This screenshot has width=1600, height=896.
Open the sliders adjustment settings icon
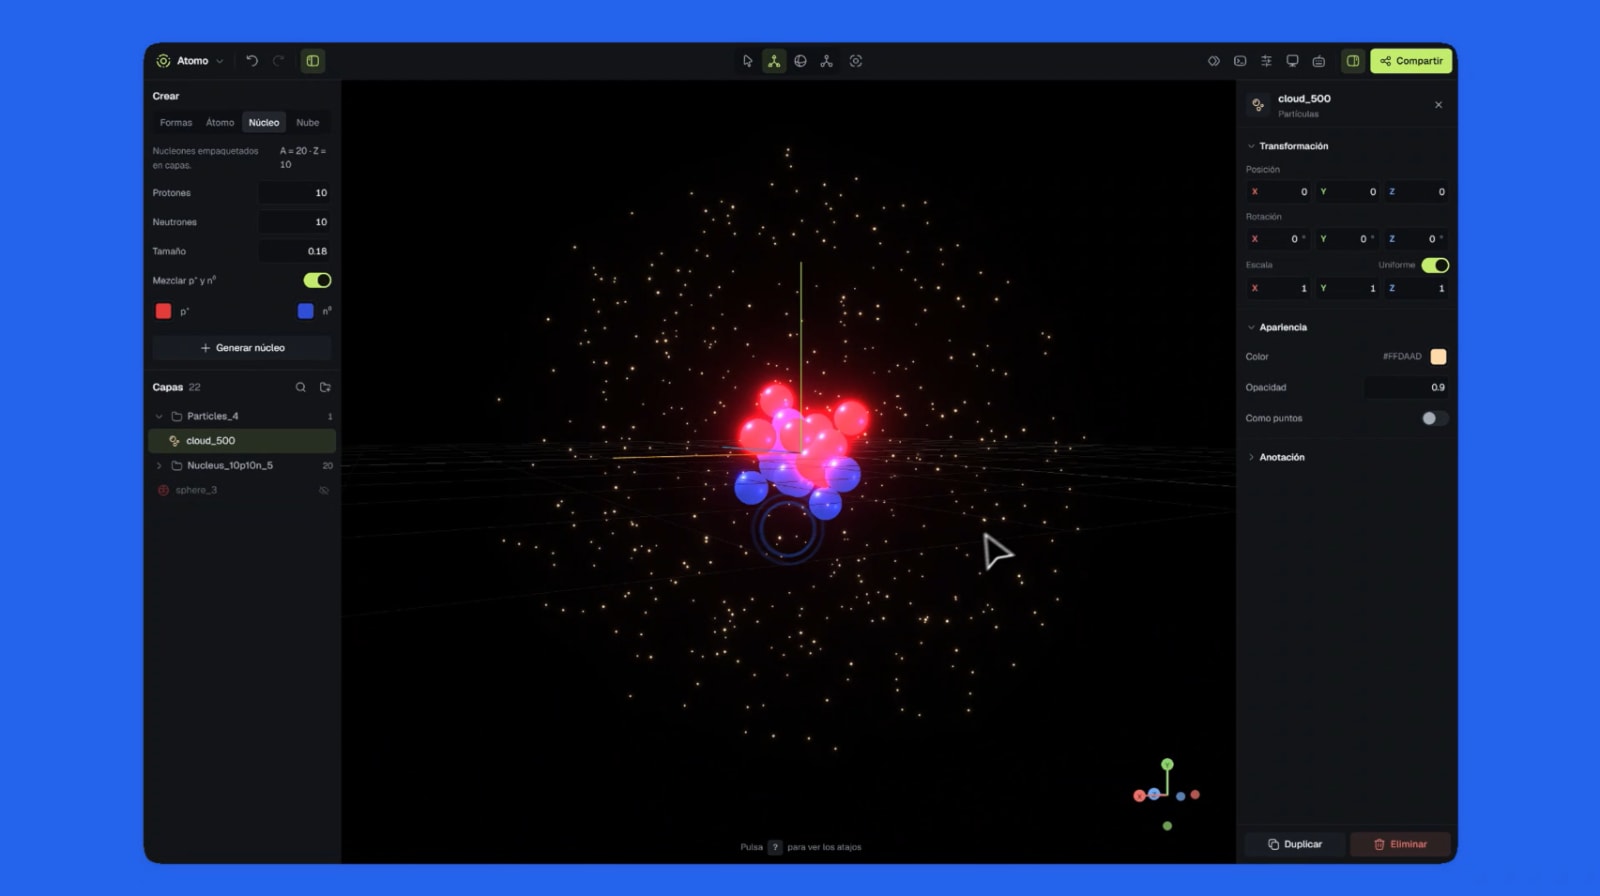coord(1266,61)
